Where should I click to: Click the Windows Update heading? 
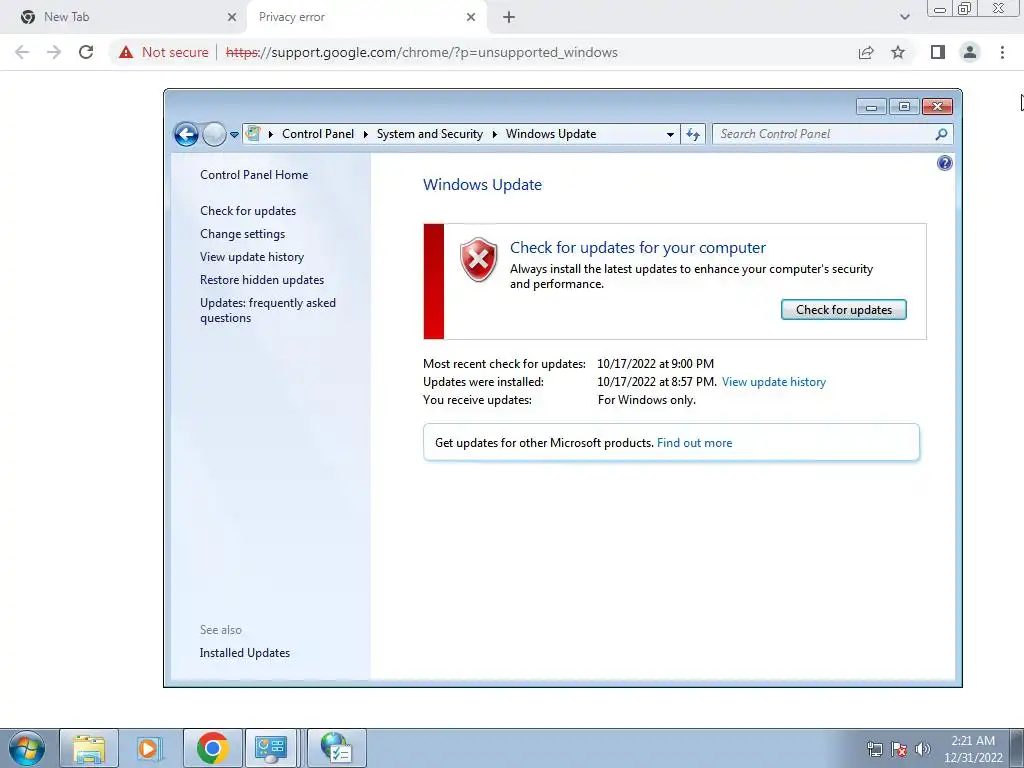(483, 185)
